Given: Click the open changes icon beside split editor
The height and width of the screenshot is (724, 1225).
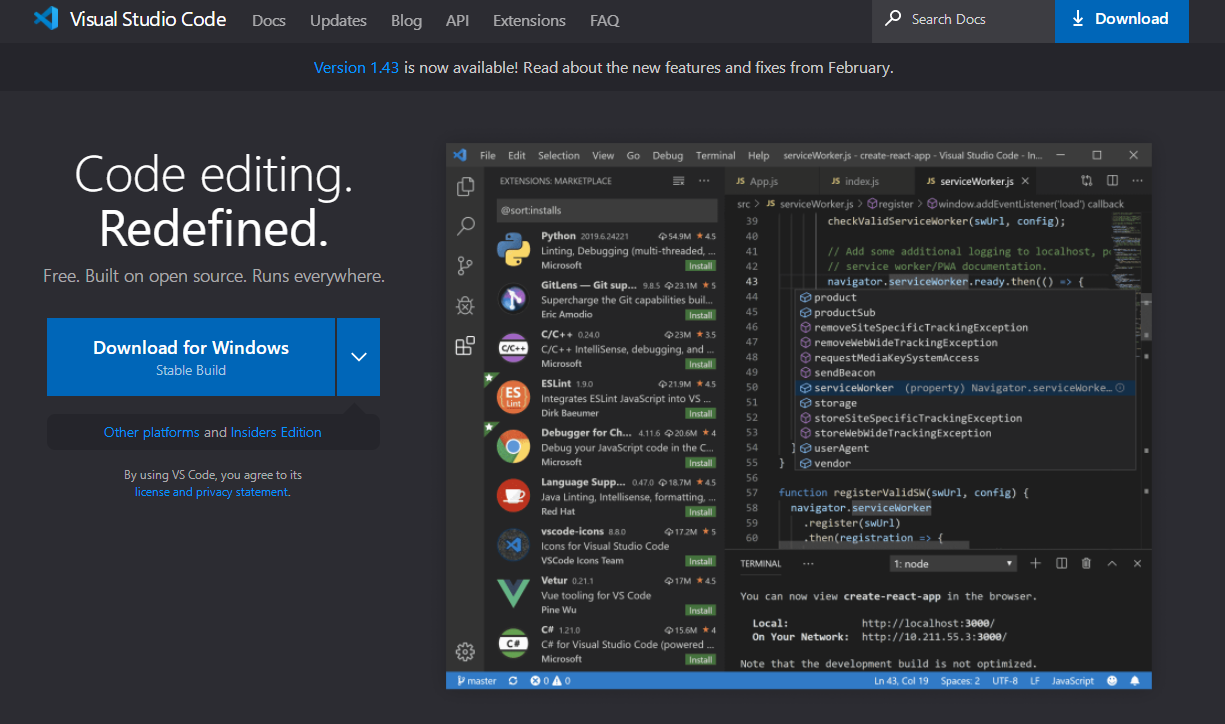Looking at the screenshot, I should [x=1087, y=181].
